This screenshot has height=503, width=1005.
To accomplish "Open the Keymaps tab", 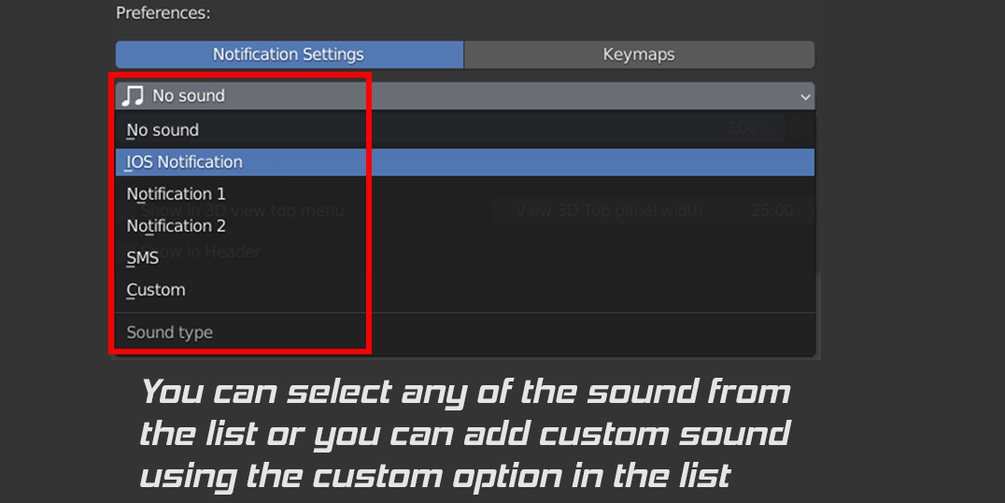I will click(639, 55).
